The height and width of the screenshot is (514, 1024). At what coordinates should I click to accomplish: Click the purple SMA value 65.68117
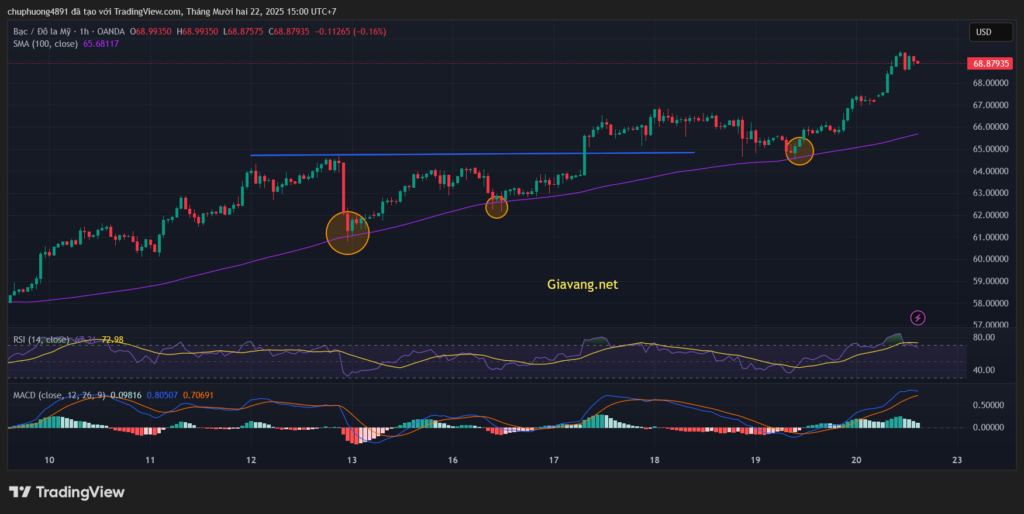pyautogui.click(x=99, y=44)
